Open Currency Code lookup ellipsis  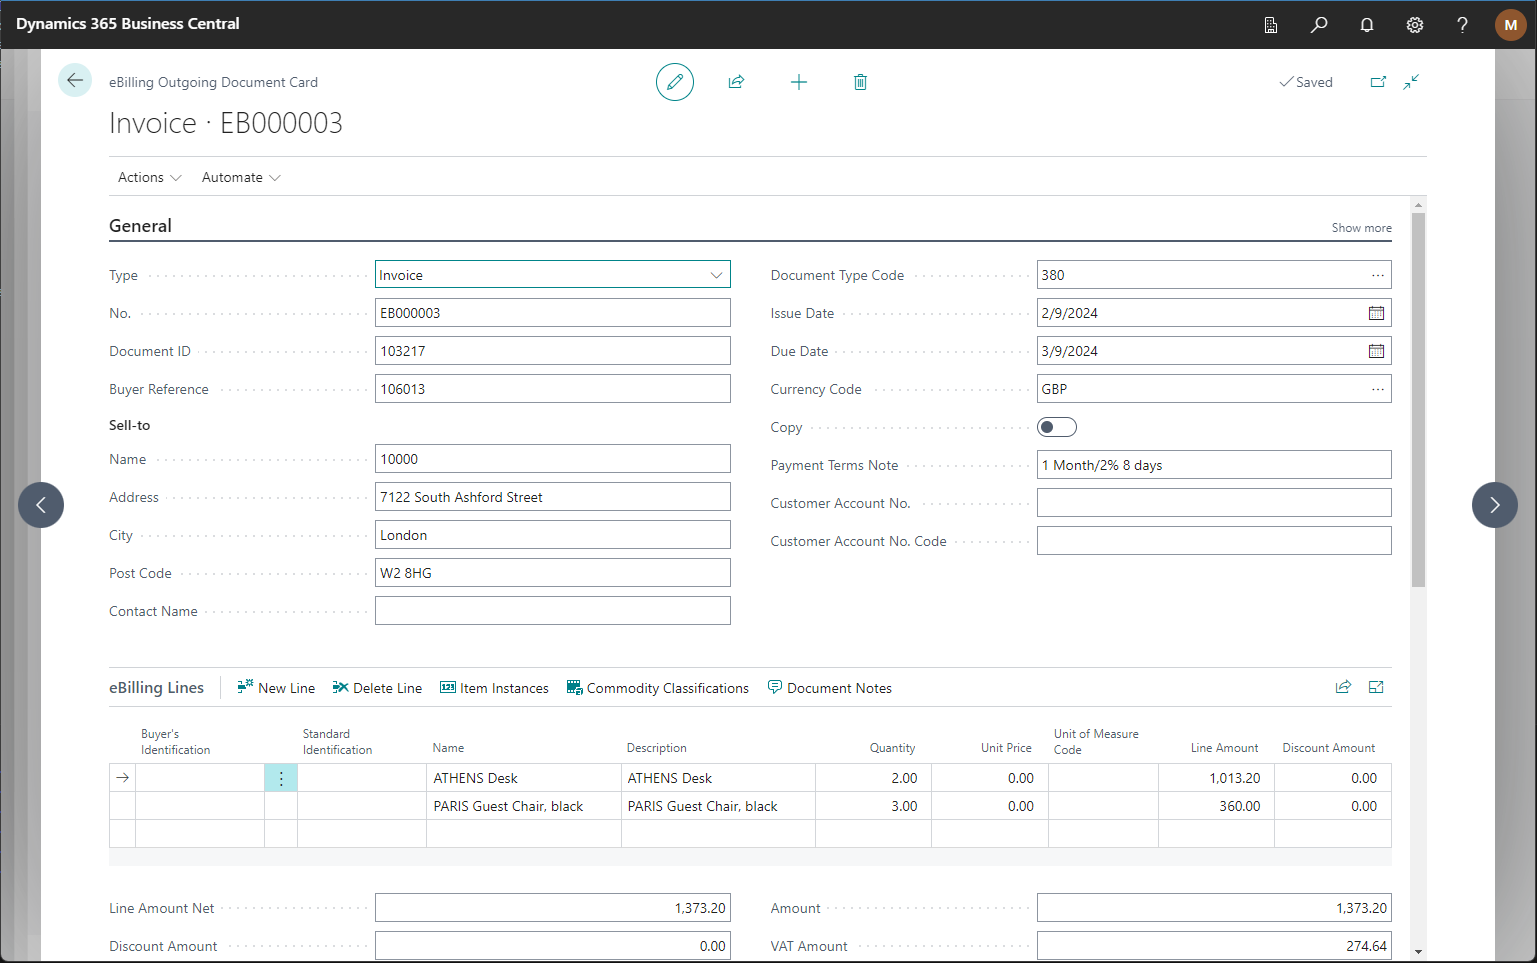pyautogui.click(x=1377, y=389)
